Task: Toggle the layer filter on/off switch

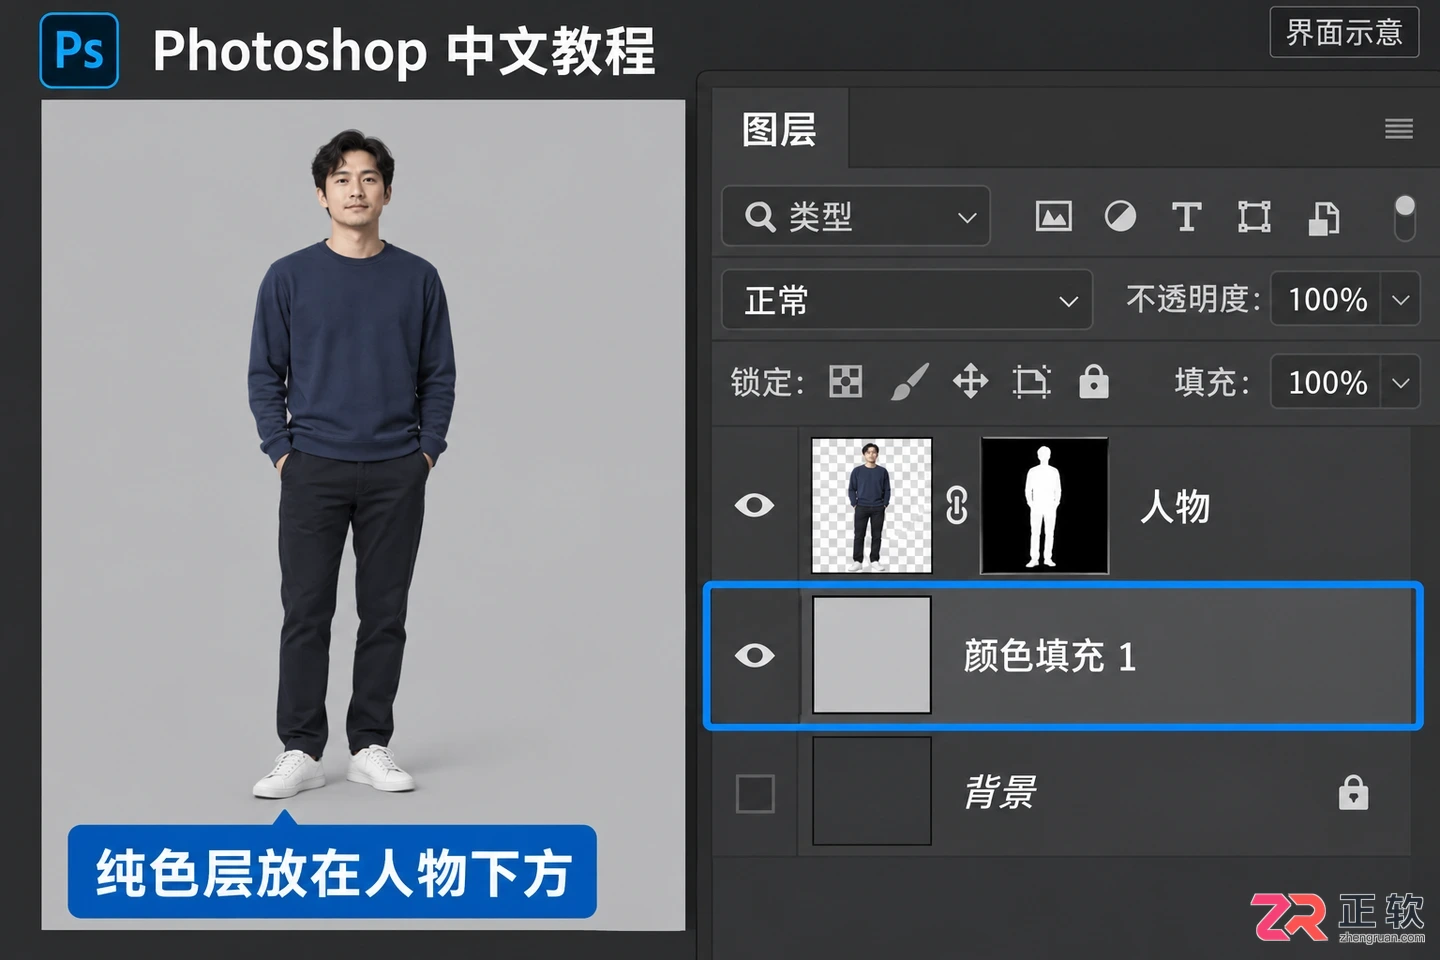Action: click(1405, 217)
